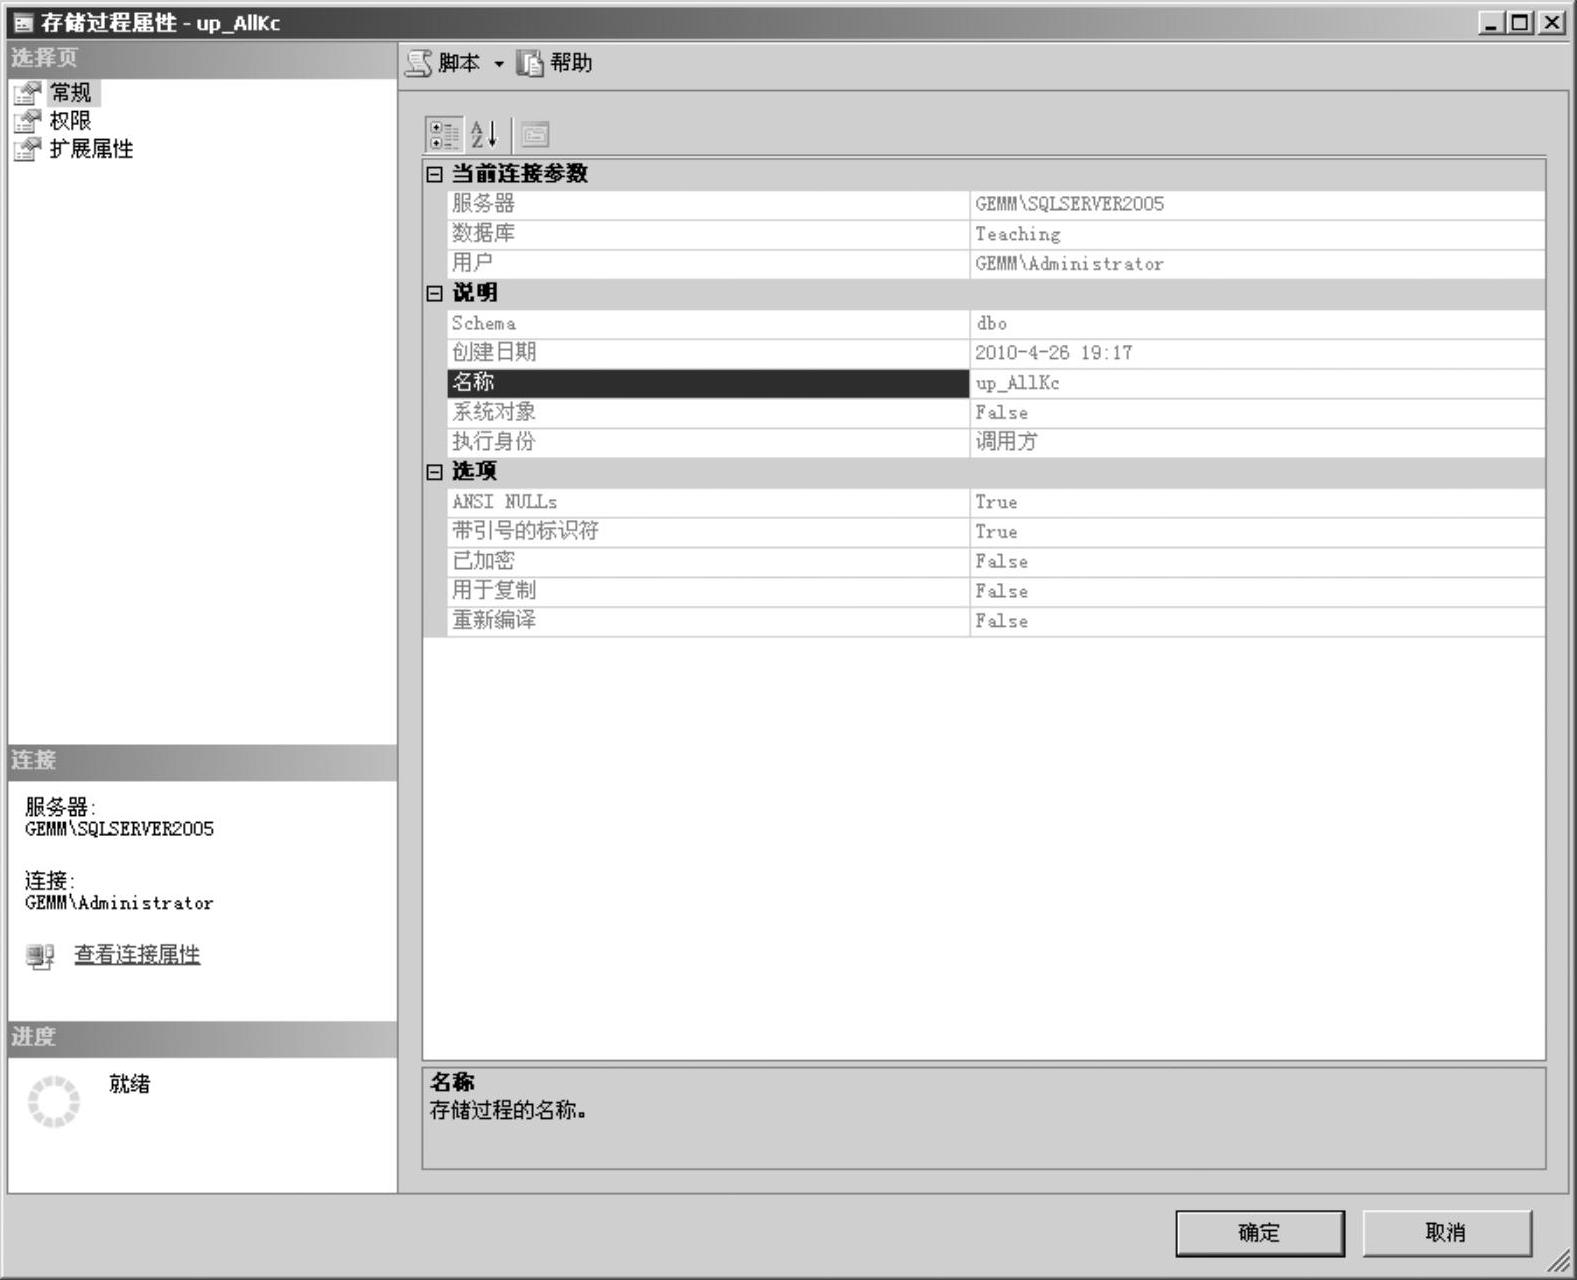The image size is (1577, 1280).
Task: Close the 存储过程属性 dialog
Action: pos(1552,22)
